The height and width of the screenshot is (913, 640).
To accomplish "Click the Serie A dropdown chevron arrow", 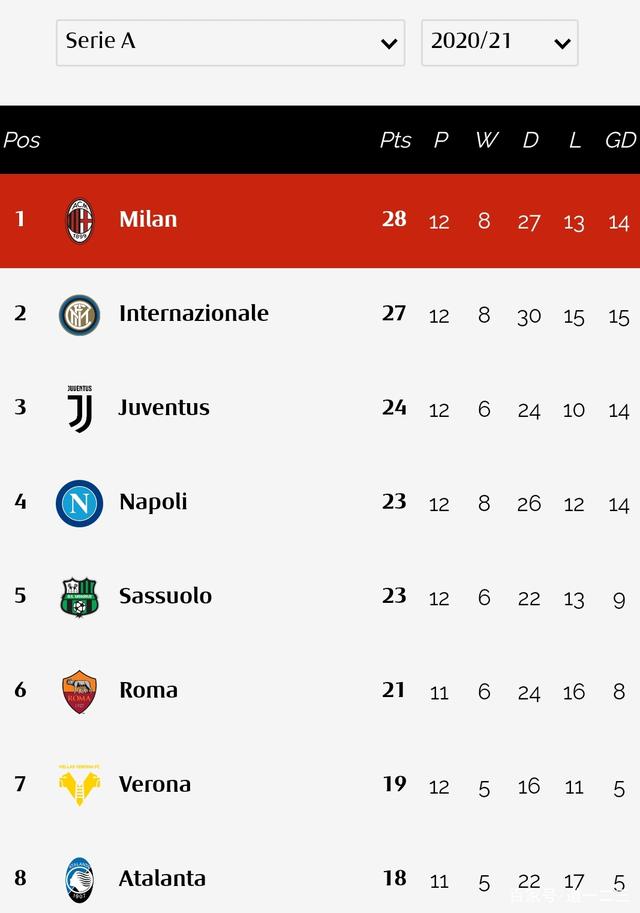I will [389, 44].
